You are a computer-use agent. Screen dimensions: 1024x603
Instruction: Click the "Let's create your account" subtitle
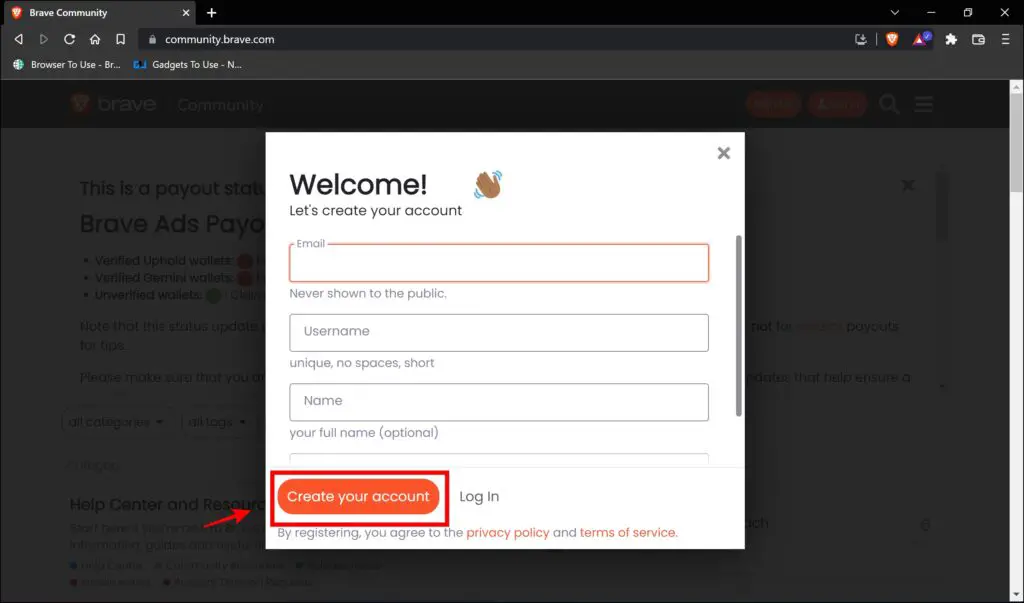[x=376, y=210]
